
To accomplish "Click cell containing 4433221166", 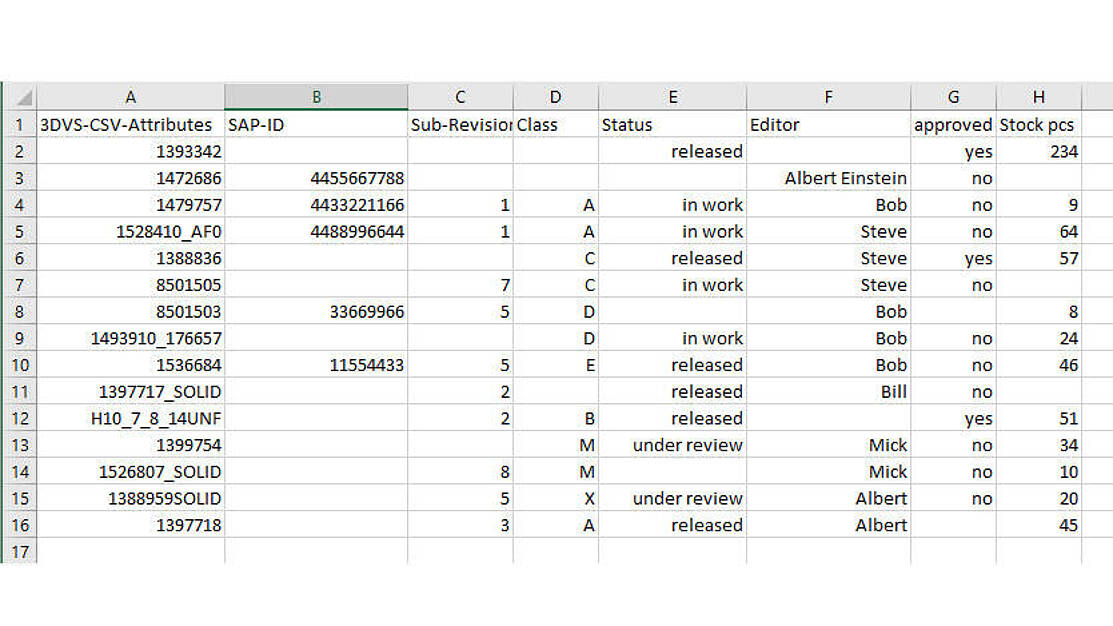I will [316, 205].
